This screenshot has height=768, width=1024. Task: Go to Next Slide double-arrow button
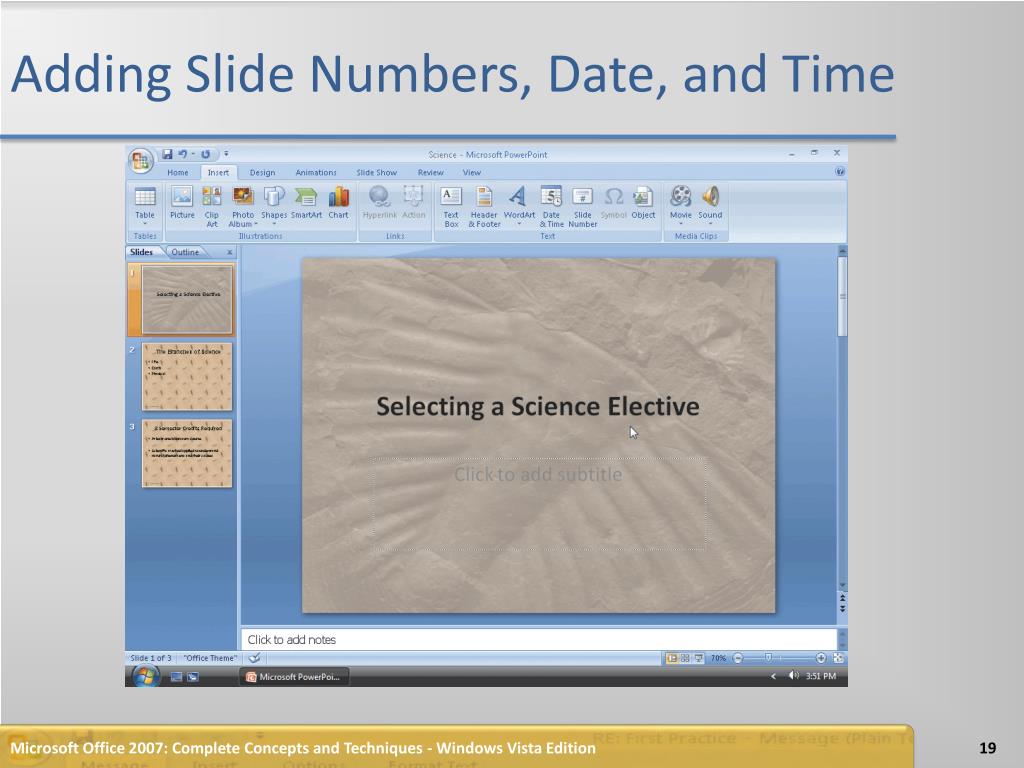(842, 609)
